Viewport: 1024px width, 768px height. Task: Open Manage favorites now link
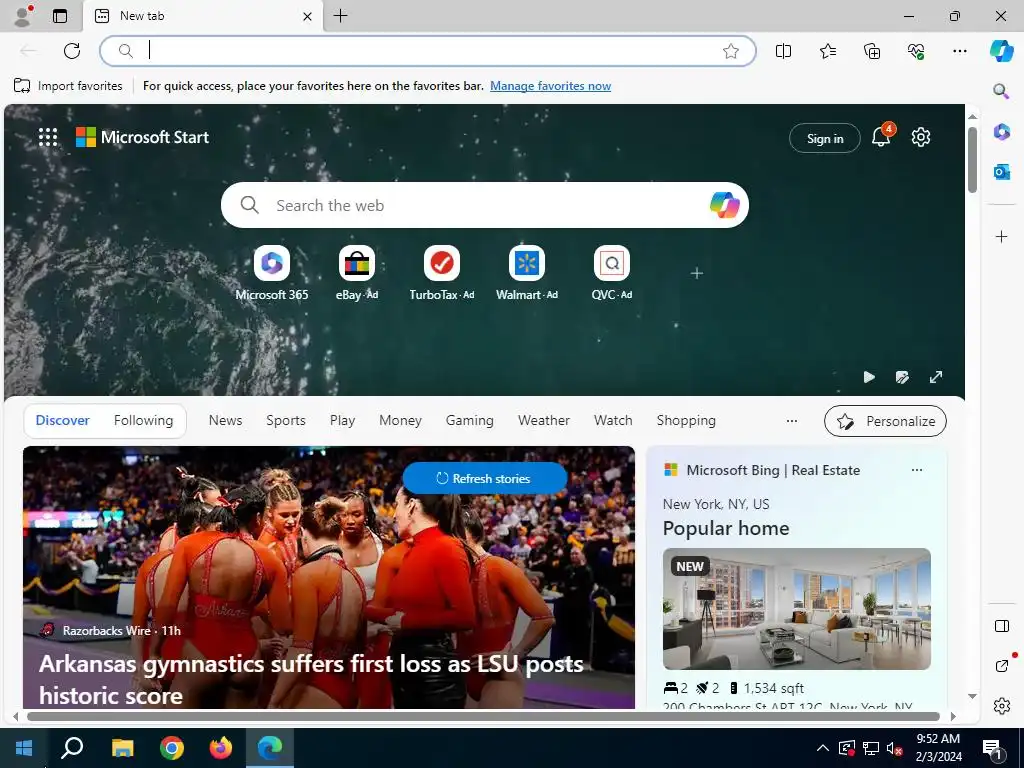coord(551,86)
